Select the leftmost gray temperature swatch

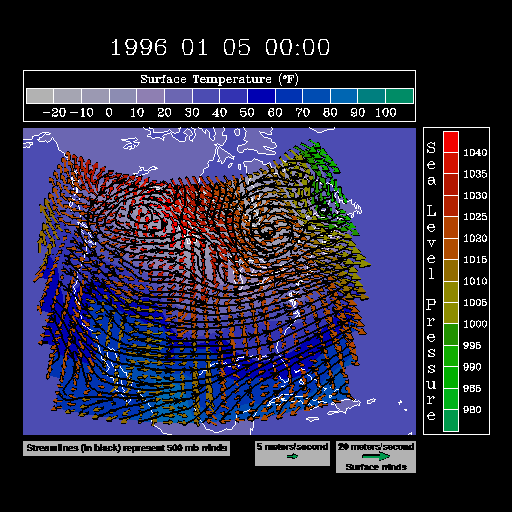pos(40,96)
